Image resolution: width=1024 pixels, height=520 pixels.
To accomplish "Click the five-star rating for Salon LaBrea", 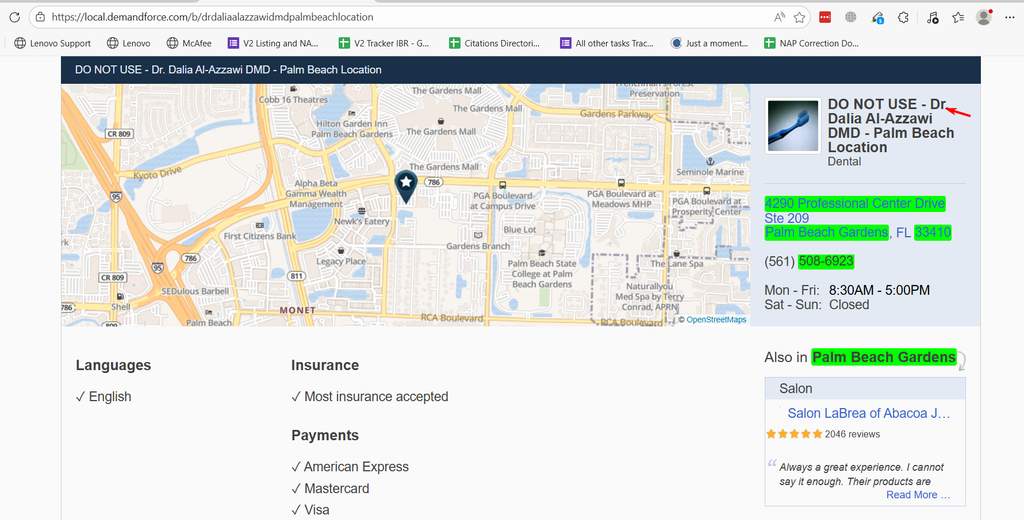I will click(794, 434).
